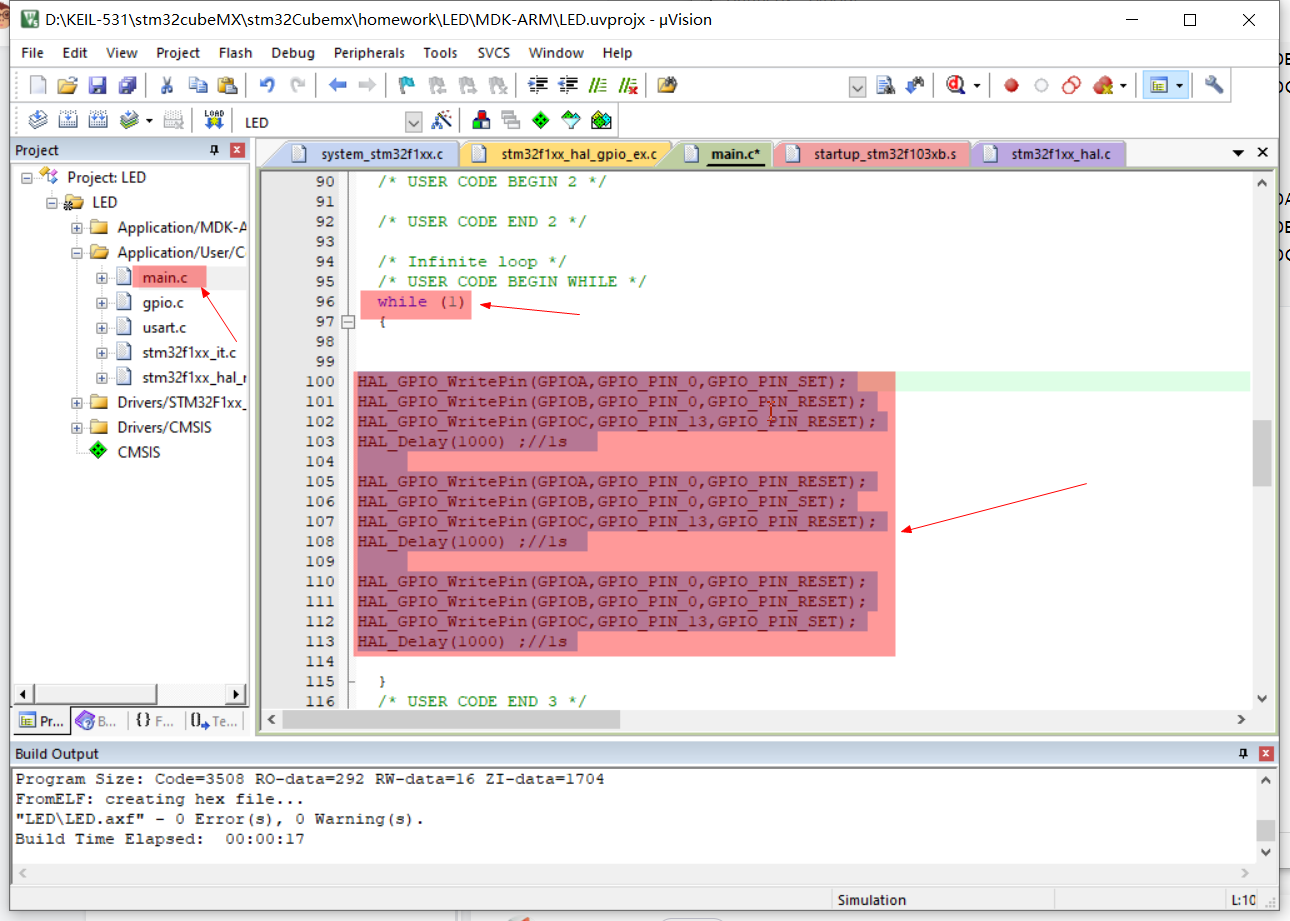The image size is (1290, 921).
Task: Paste from clipboard icon
Action: (227, 85)
